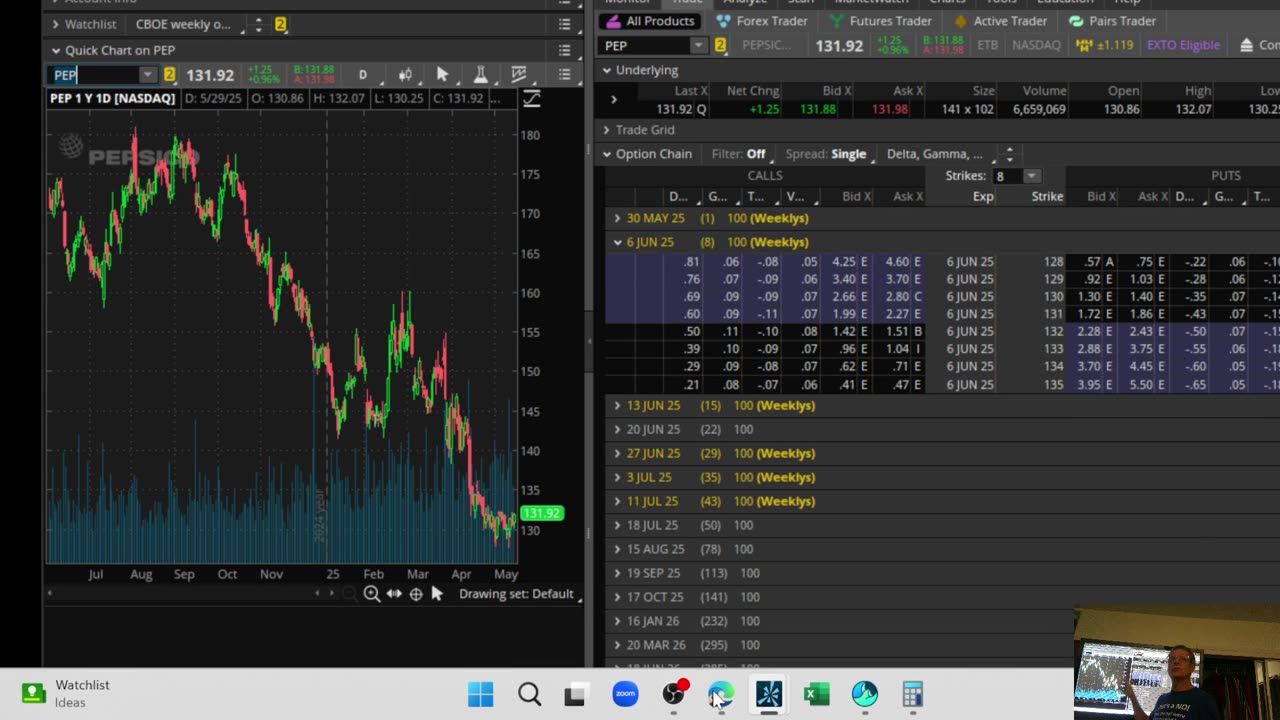Open the chart timeframe D dropdown
This screenshot has height=720, width=1280.
tap(363, 75)
